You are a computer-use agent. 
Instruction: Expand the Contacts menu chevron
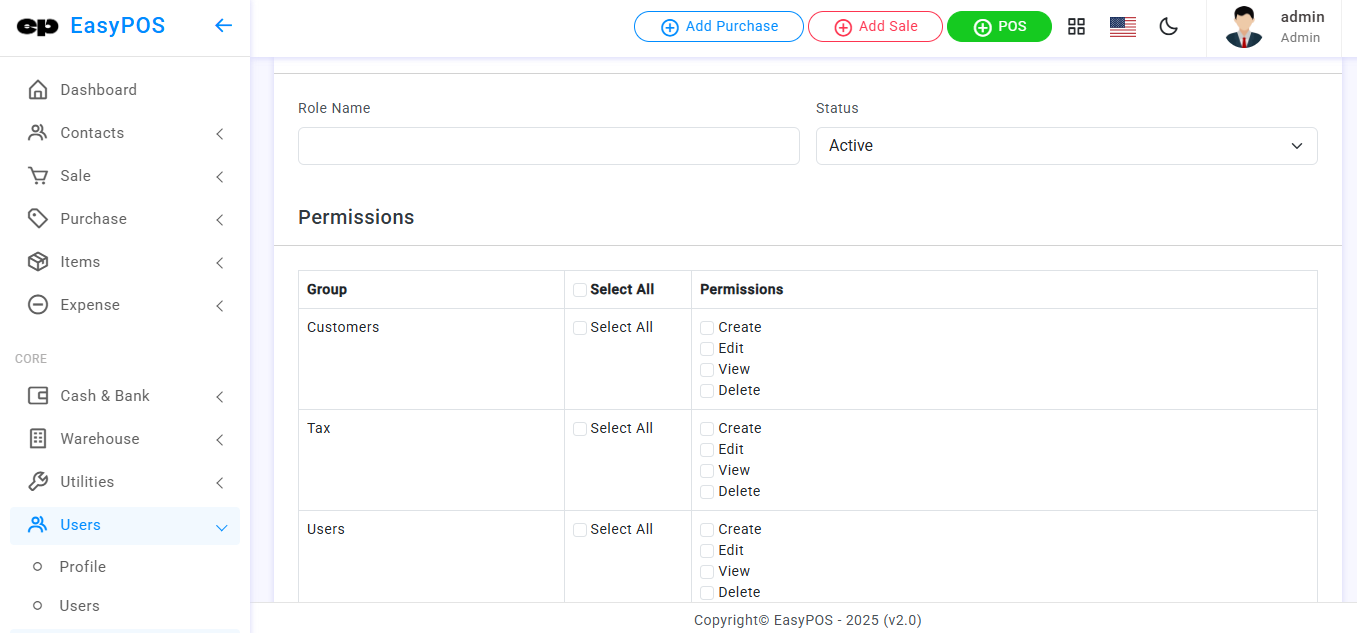[x=220, y=134]
